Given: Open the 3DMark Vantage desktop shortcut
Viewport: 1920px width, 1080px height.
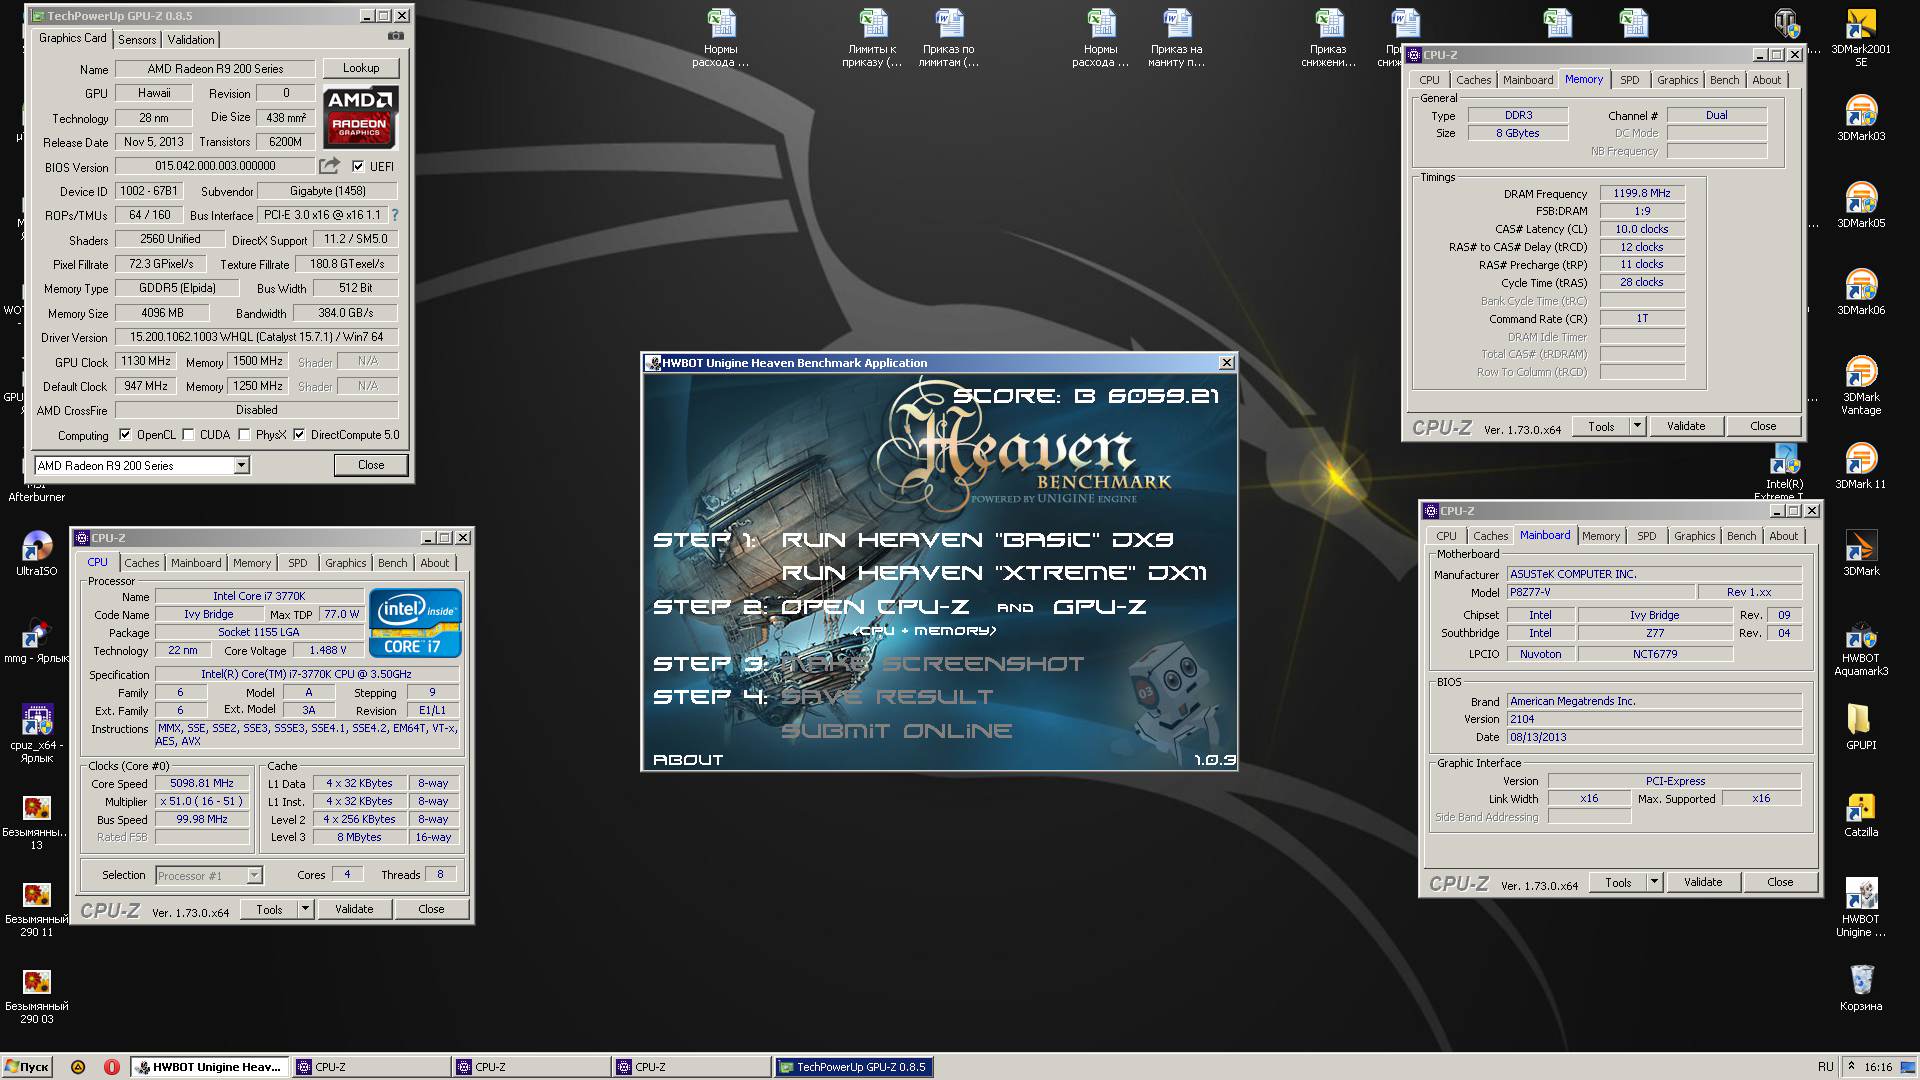Looking at the screenshot, I should click(x=1861, y=385).
